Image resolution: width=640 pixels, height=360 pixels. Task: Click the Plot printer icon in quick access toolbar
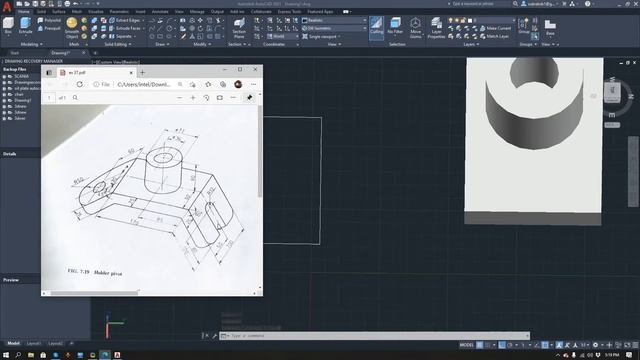click(67, 4)
